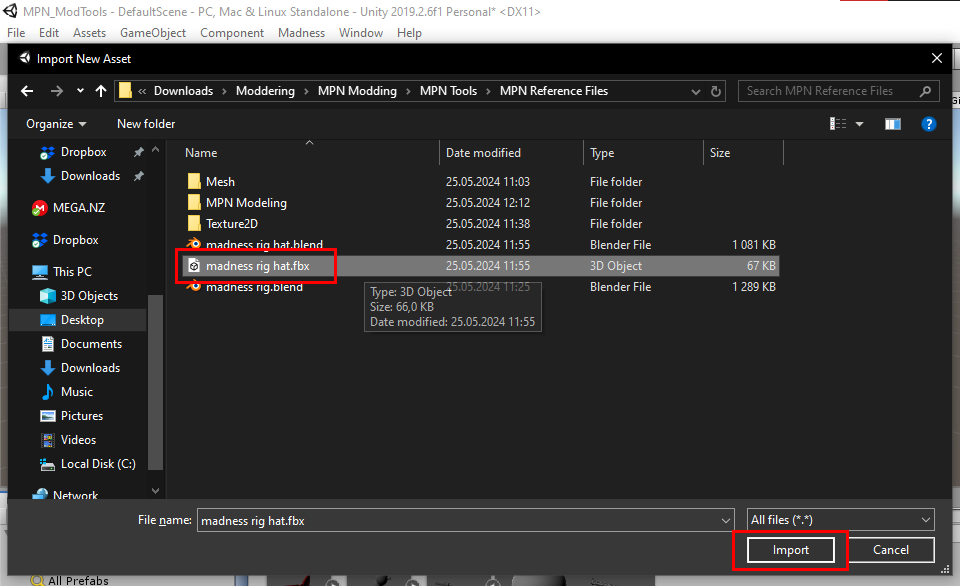Open Unity's Window menu

361,33
